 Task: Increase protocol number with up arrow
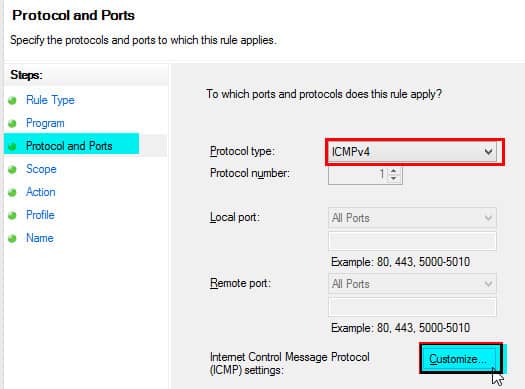[x=394, y=171]
